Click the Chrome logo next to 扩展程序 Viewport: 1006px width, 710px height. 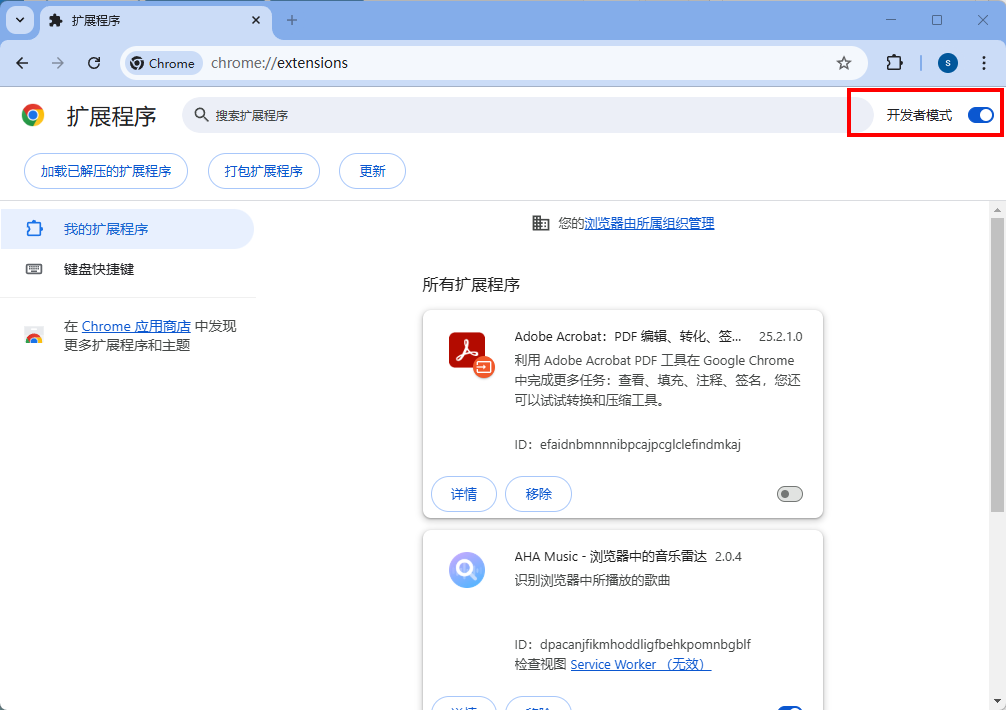(33, 115)
